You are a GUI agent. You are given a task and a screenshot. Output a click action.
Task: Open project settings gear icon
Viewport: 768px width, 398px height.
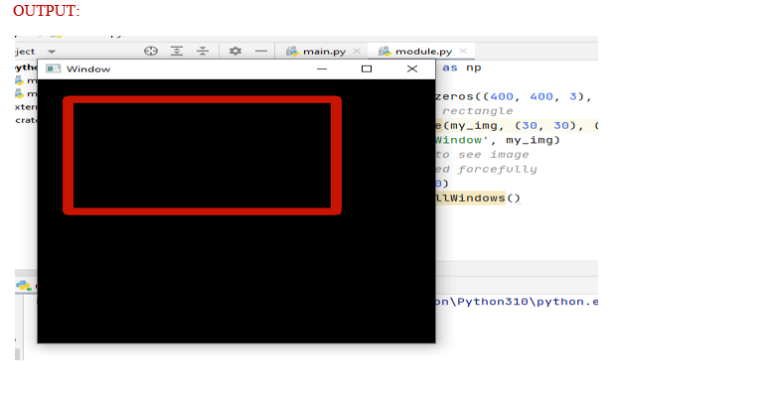[x=236, y=51]
